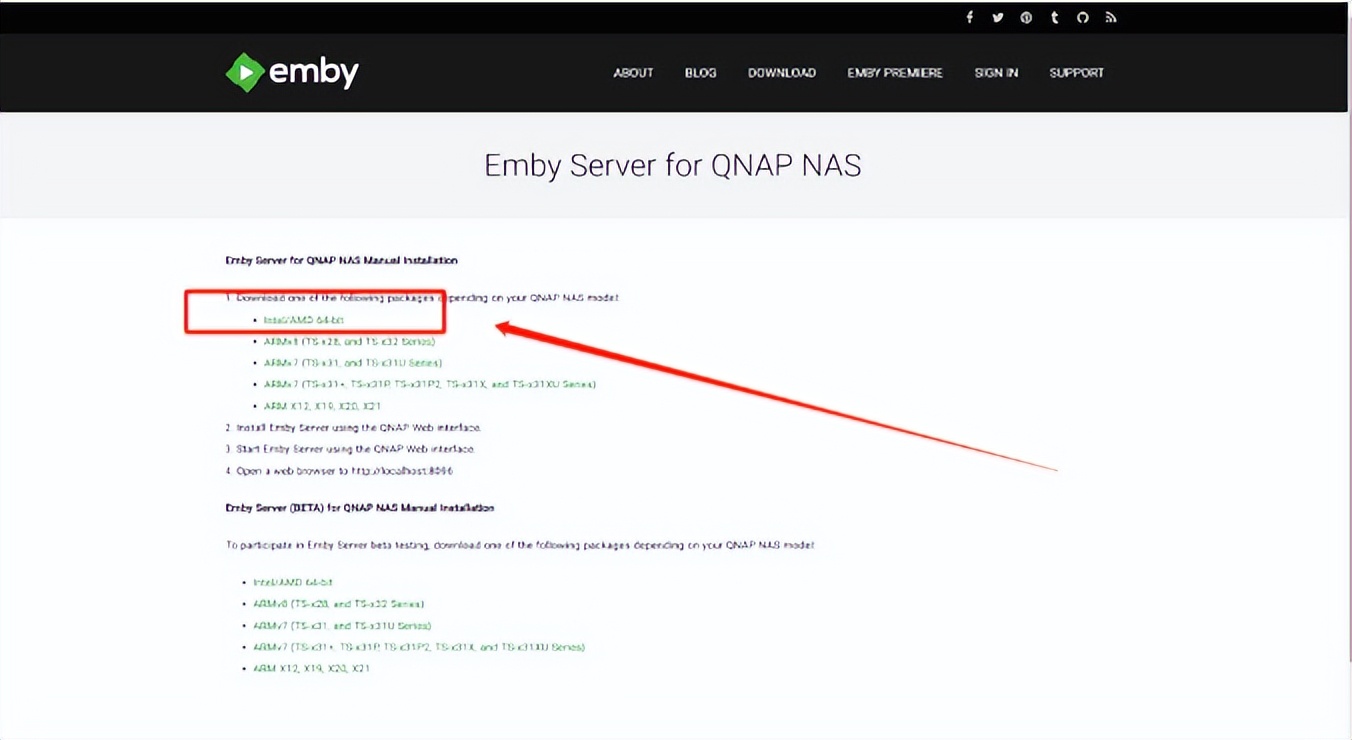Click 'Install Emby Server using the QNAP Web interface'

pyautogui.click(x=358, y=427)
